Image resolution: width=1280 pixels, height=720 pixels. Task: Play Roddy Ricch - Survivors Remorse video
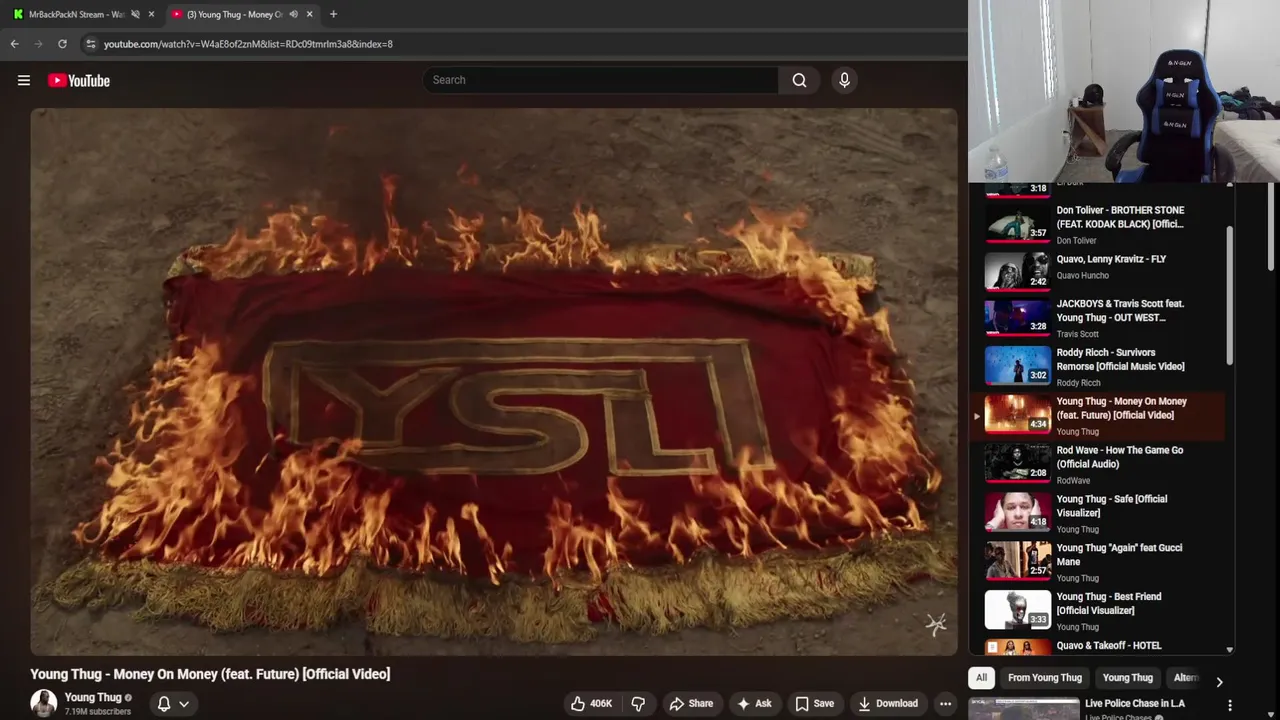[x=1100, y=367]
